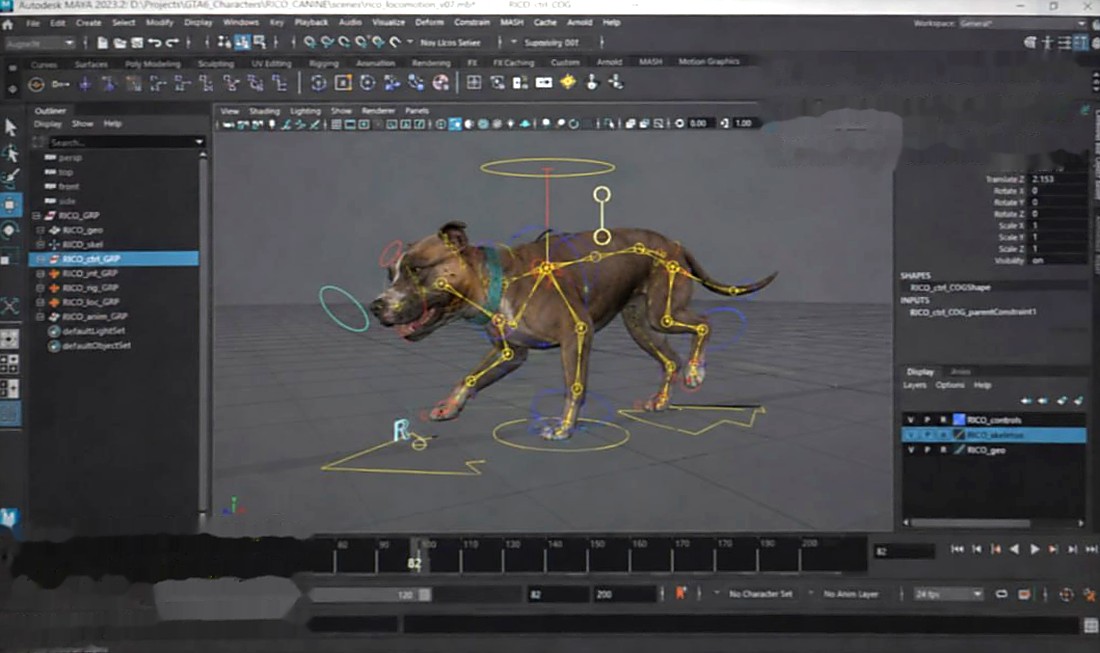The height and width of the screenshot is (653, 1100).
Task: Toggle playback P of RICO_geo layer
Action: [x=927, y=450]
